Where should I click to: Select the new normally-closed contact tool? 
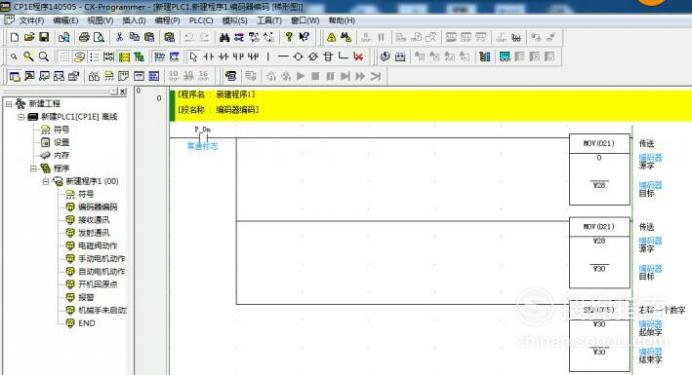pyautogui.click(x=223, y=56)
